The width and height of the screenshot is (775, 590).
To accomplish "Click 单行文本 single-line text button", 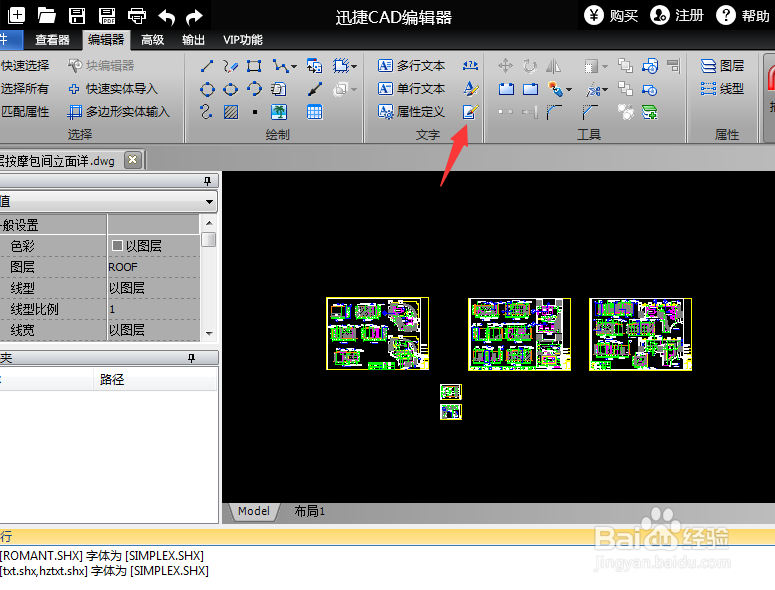I will [x=411, y=89].
